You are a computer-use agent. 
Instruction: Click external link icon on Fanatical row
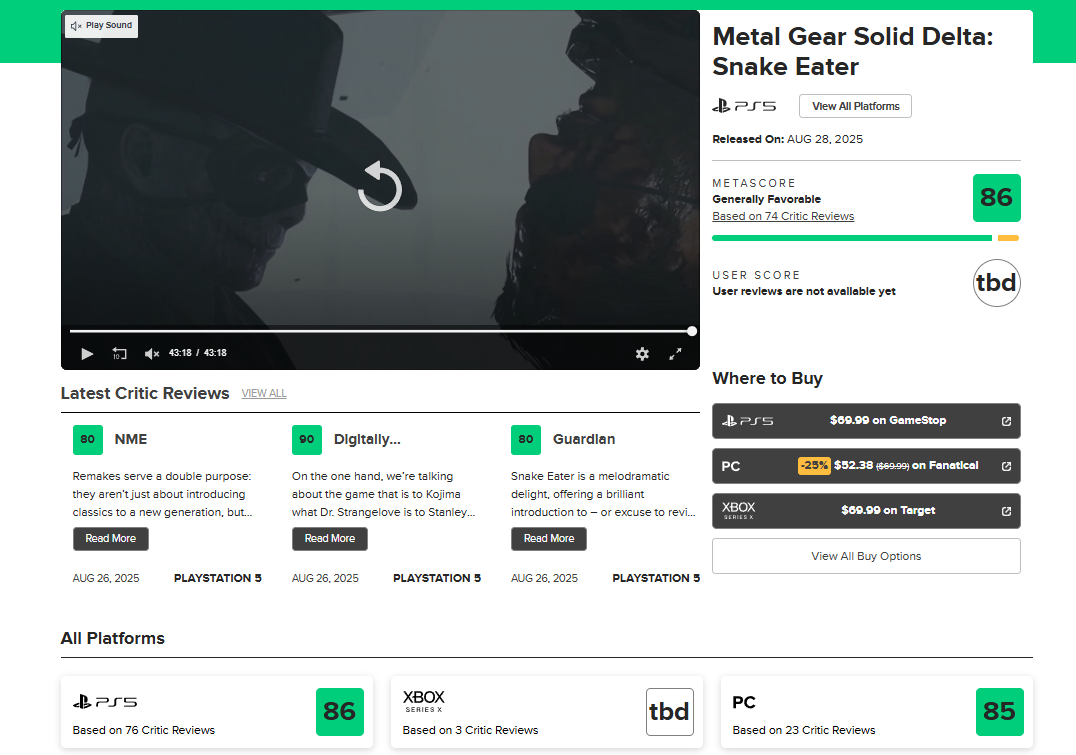(x=1006, y=466)
